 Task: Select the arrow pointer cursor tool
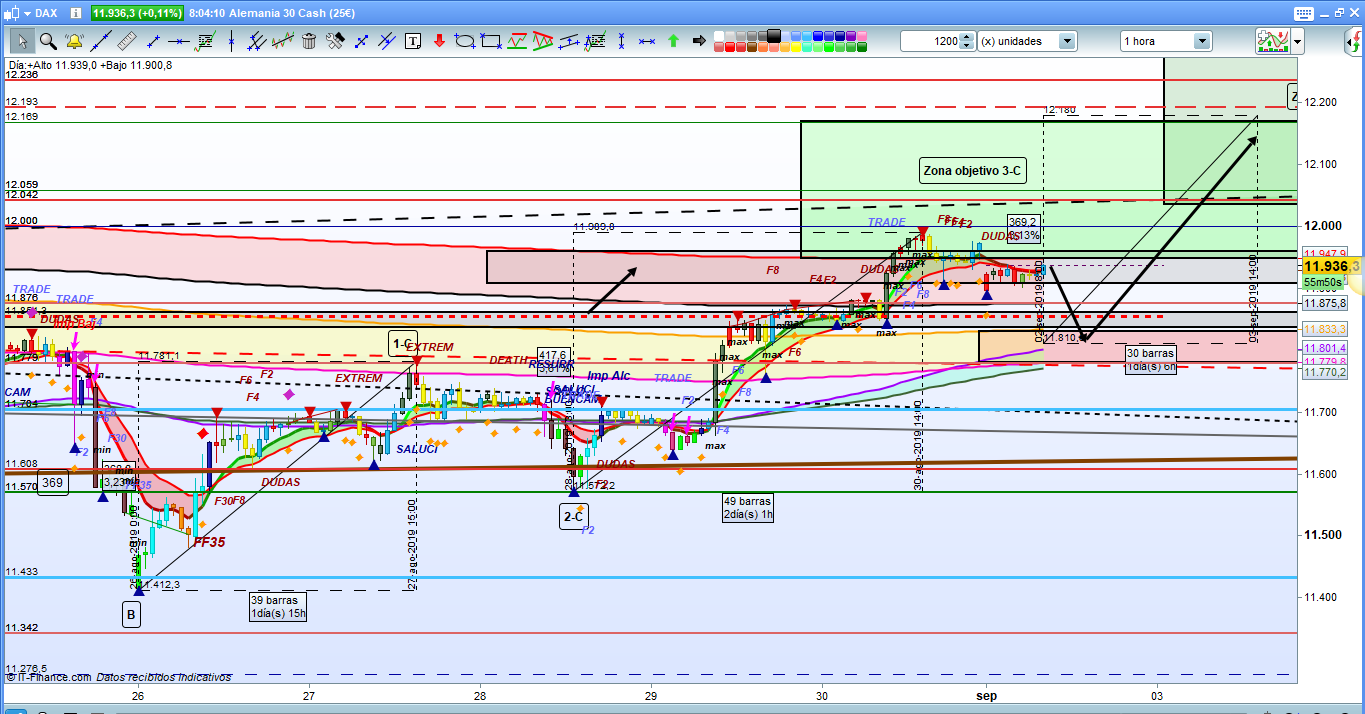[22, 41]
